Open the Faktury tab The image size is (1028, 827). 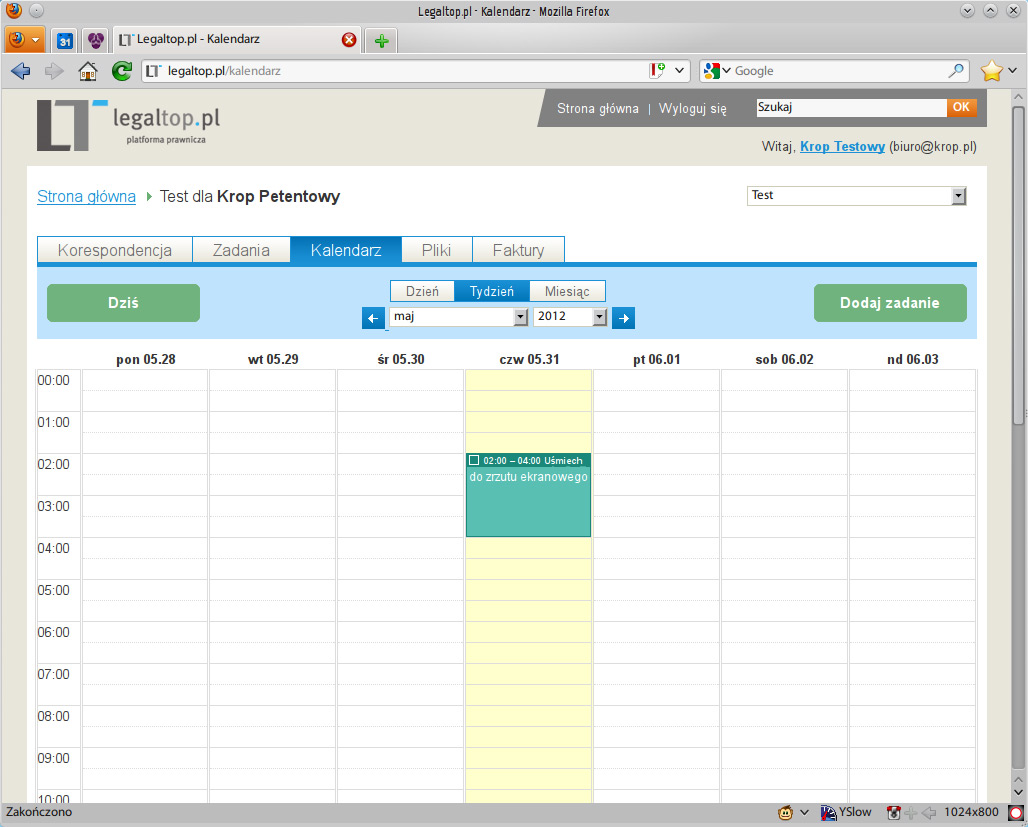coord(518,250)
